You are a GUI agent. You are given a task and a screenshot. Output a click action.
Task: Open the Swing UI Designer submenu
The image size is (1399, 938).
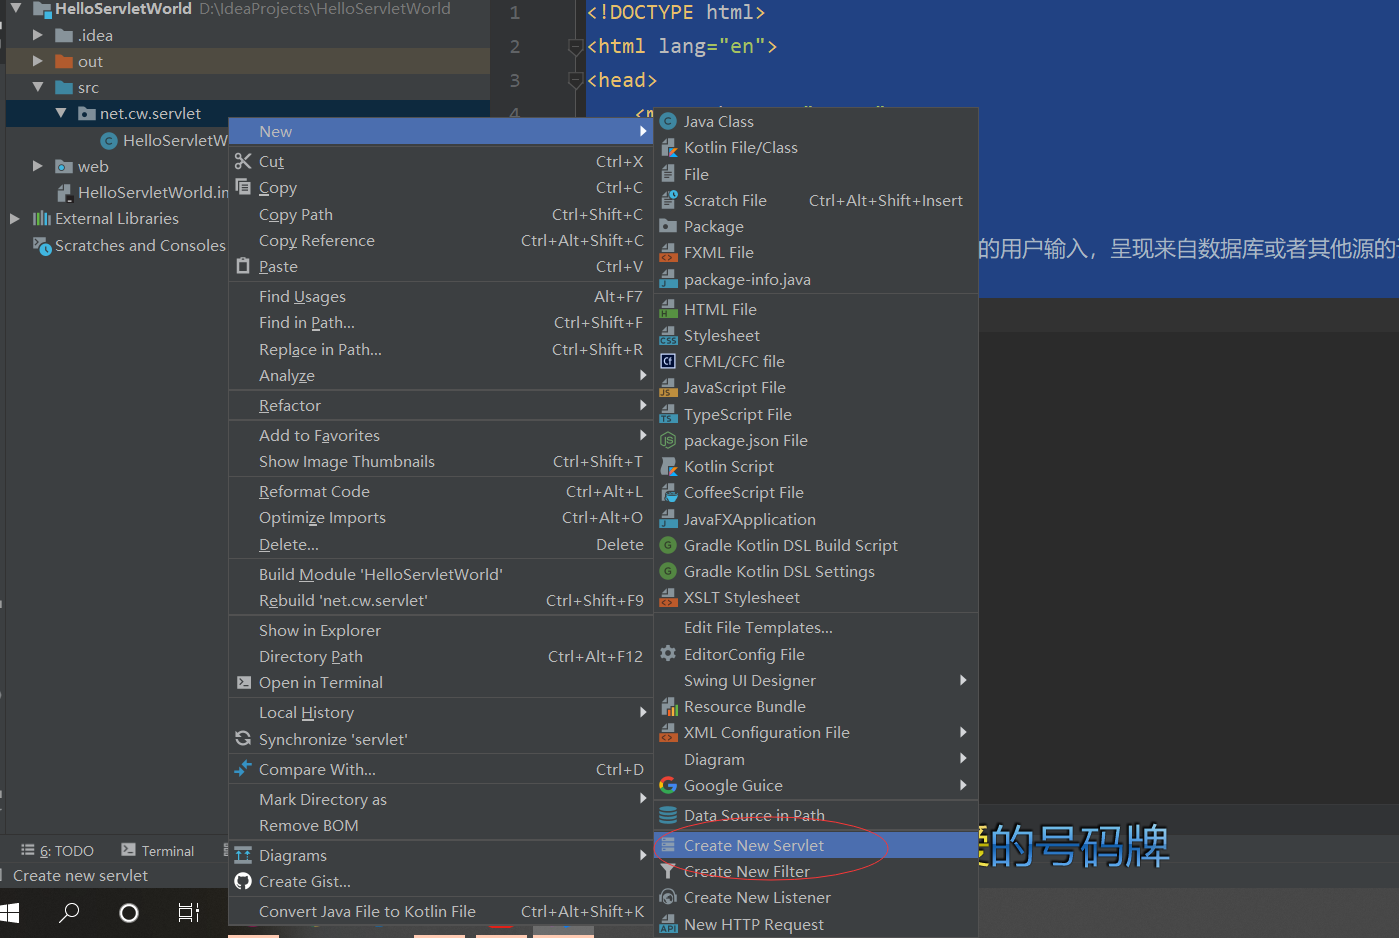pos(816,680)
